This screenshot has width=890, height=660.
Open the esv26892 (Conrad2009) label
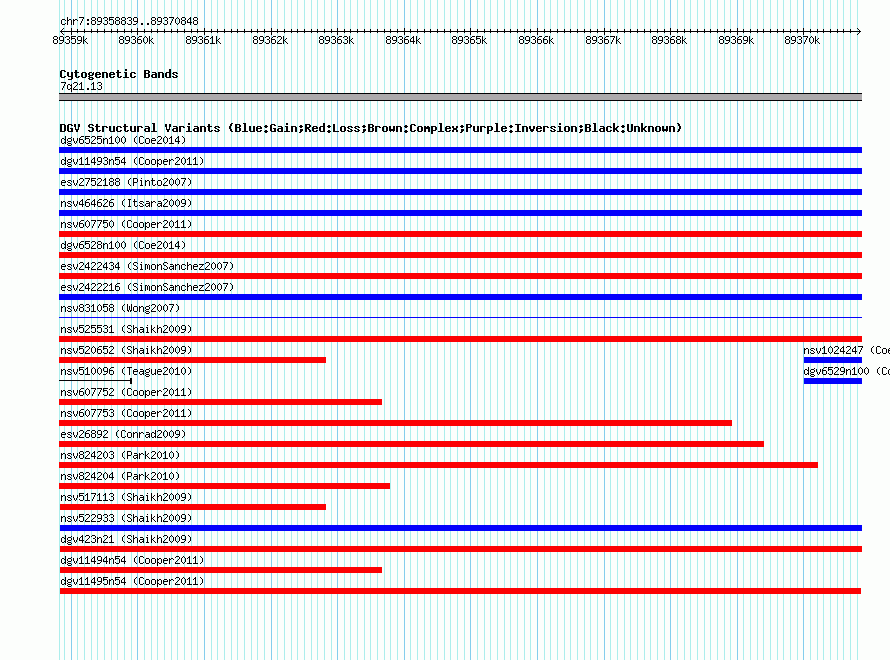click(123, 434)
